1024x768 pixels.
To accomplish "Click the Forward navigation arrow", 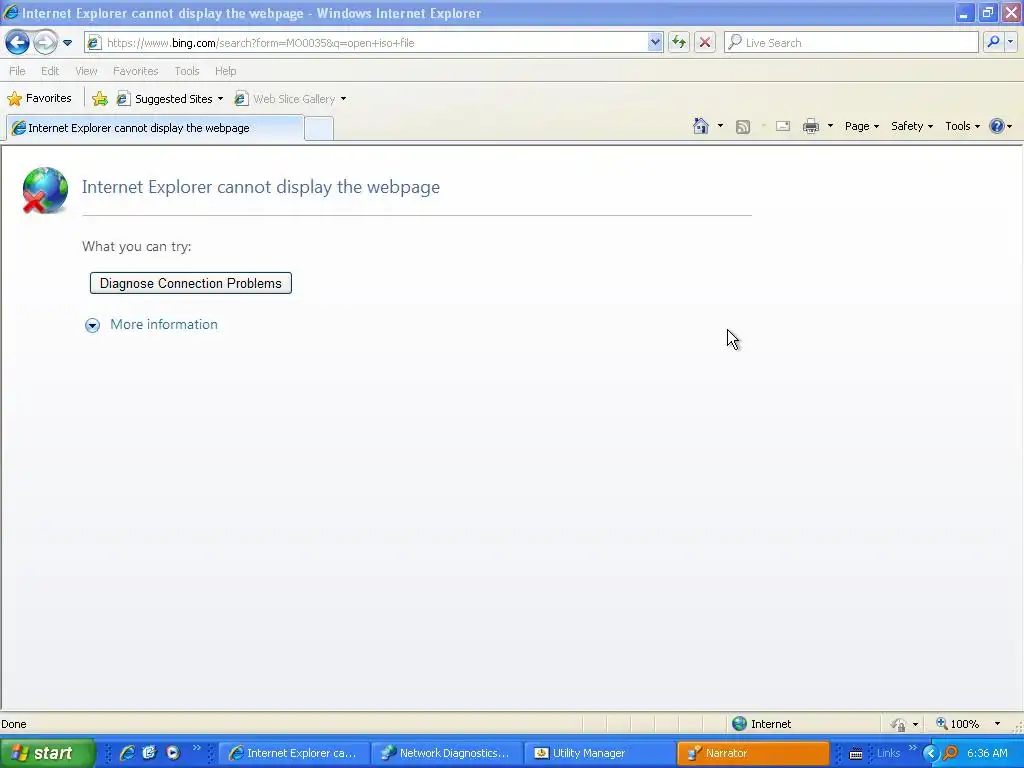I will [x=45, y=43].
